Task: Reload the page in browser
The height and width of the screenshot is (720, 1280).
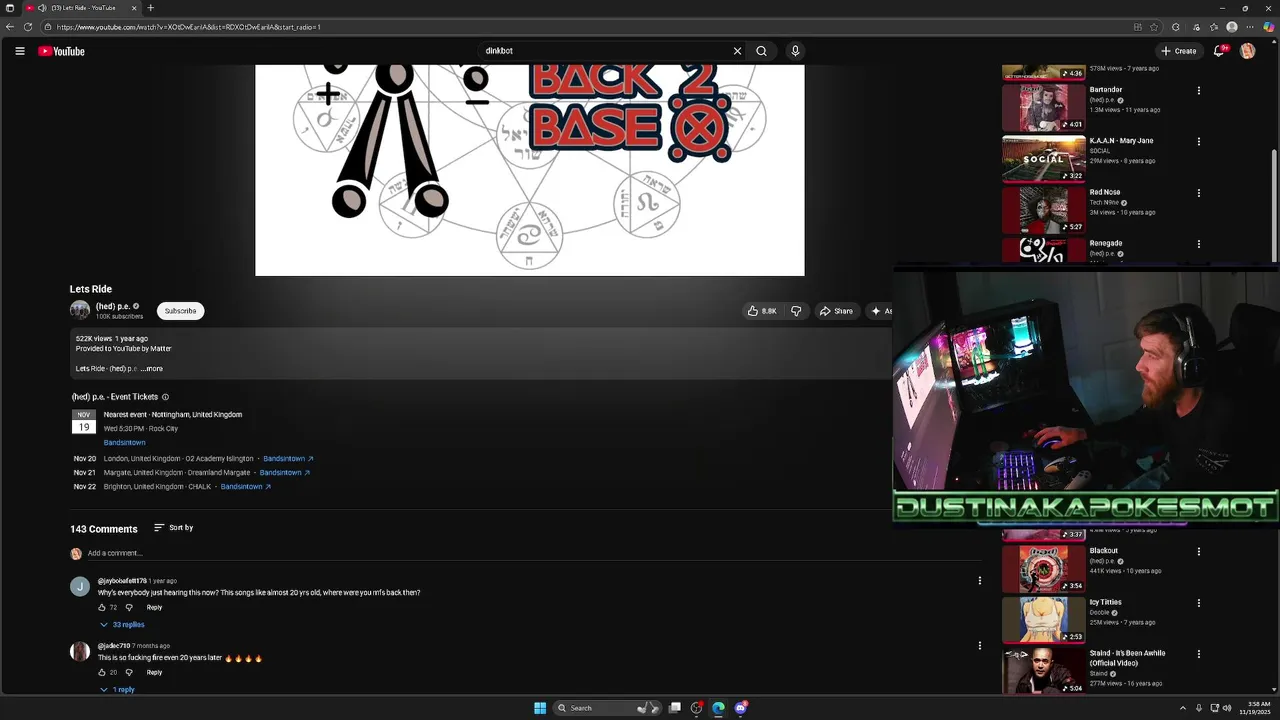Action: (28, 27)
